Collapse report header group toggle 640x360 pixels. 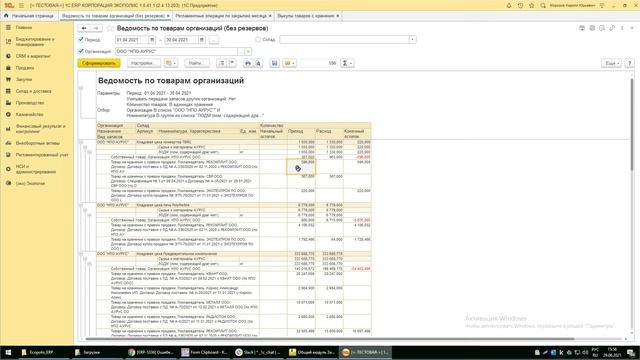point(81,88)
